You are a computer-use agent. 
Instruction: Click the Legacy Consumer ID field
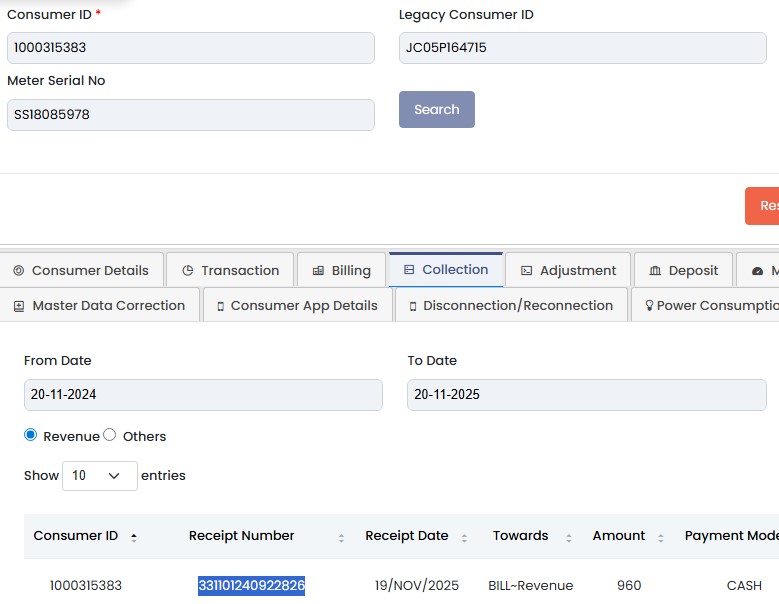point(583,48)
